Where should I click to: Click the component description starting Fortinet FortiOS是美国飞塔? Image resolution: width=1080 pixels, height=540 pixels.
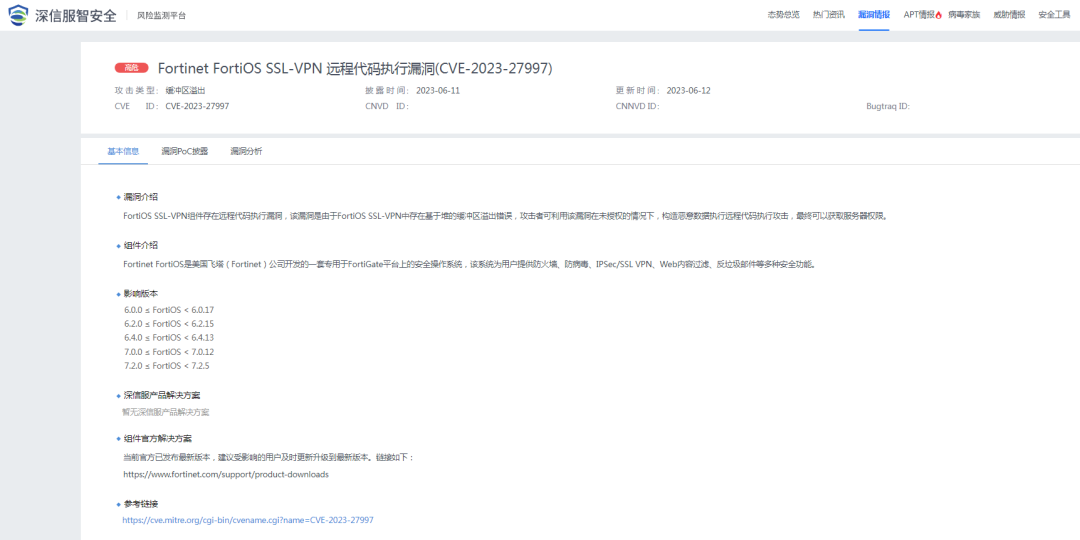tap(470, 264)
